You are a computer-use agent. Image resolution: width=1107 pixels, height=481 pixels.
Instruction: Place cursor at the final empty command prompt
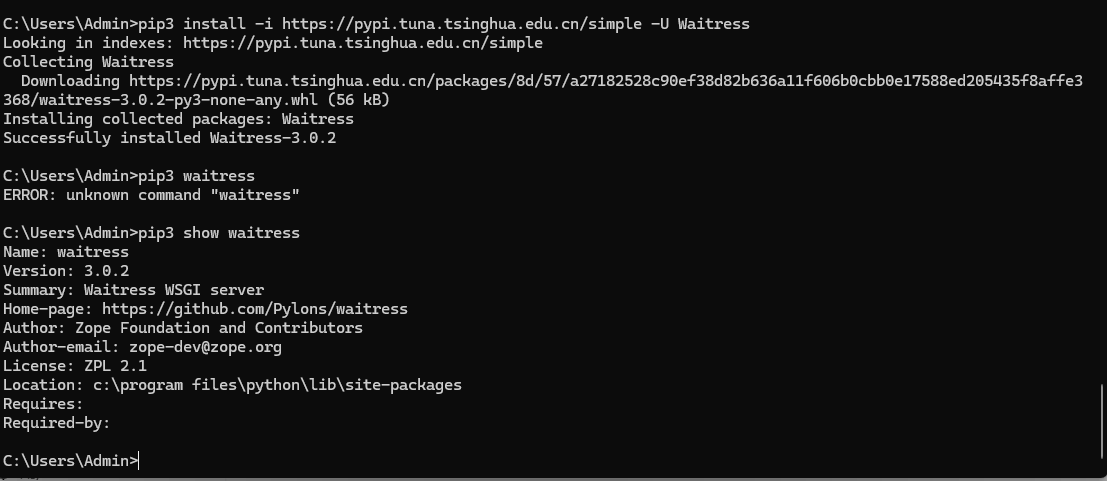point(141,461)
